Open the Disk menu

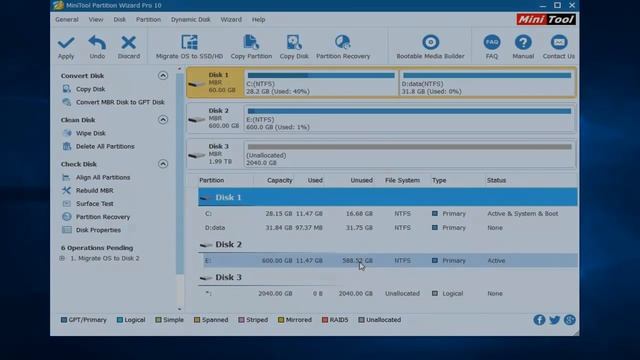pyautogui.click(x=120, y=20)
